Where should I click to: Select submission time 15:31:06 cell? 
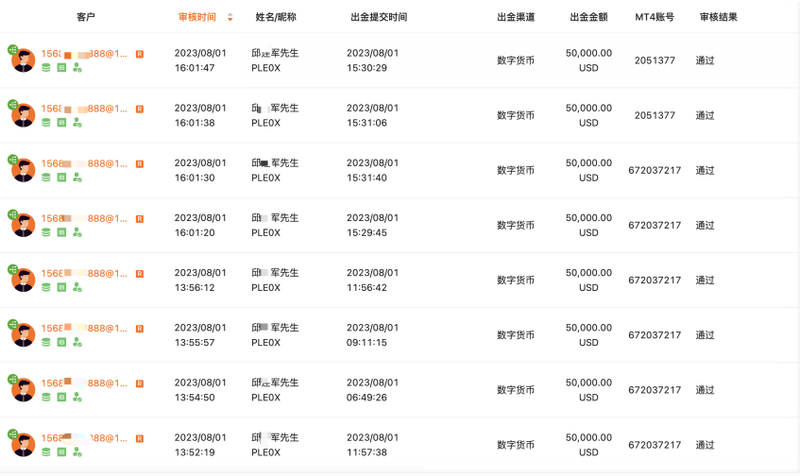pos(372,115)
